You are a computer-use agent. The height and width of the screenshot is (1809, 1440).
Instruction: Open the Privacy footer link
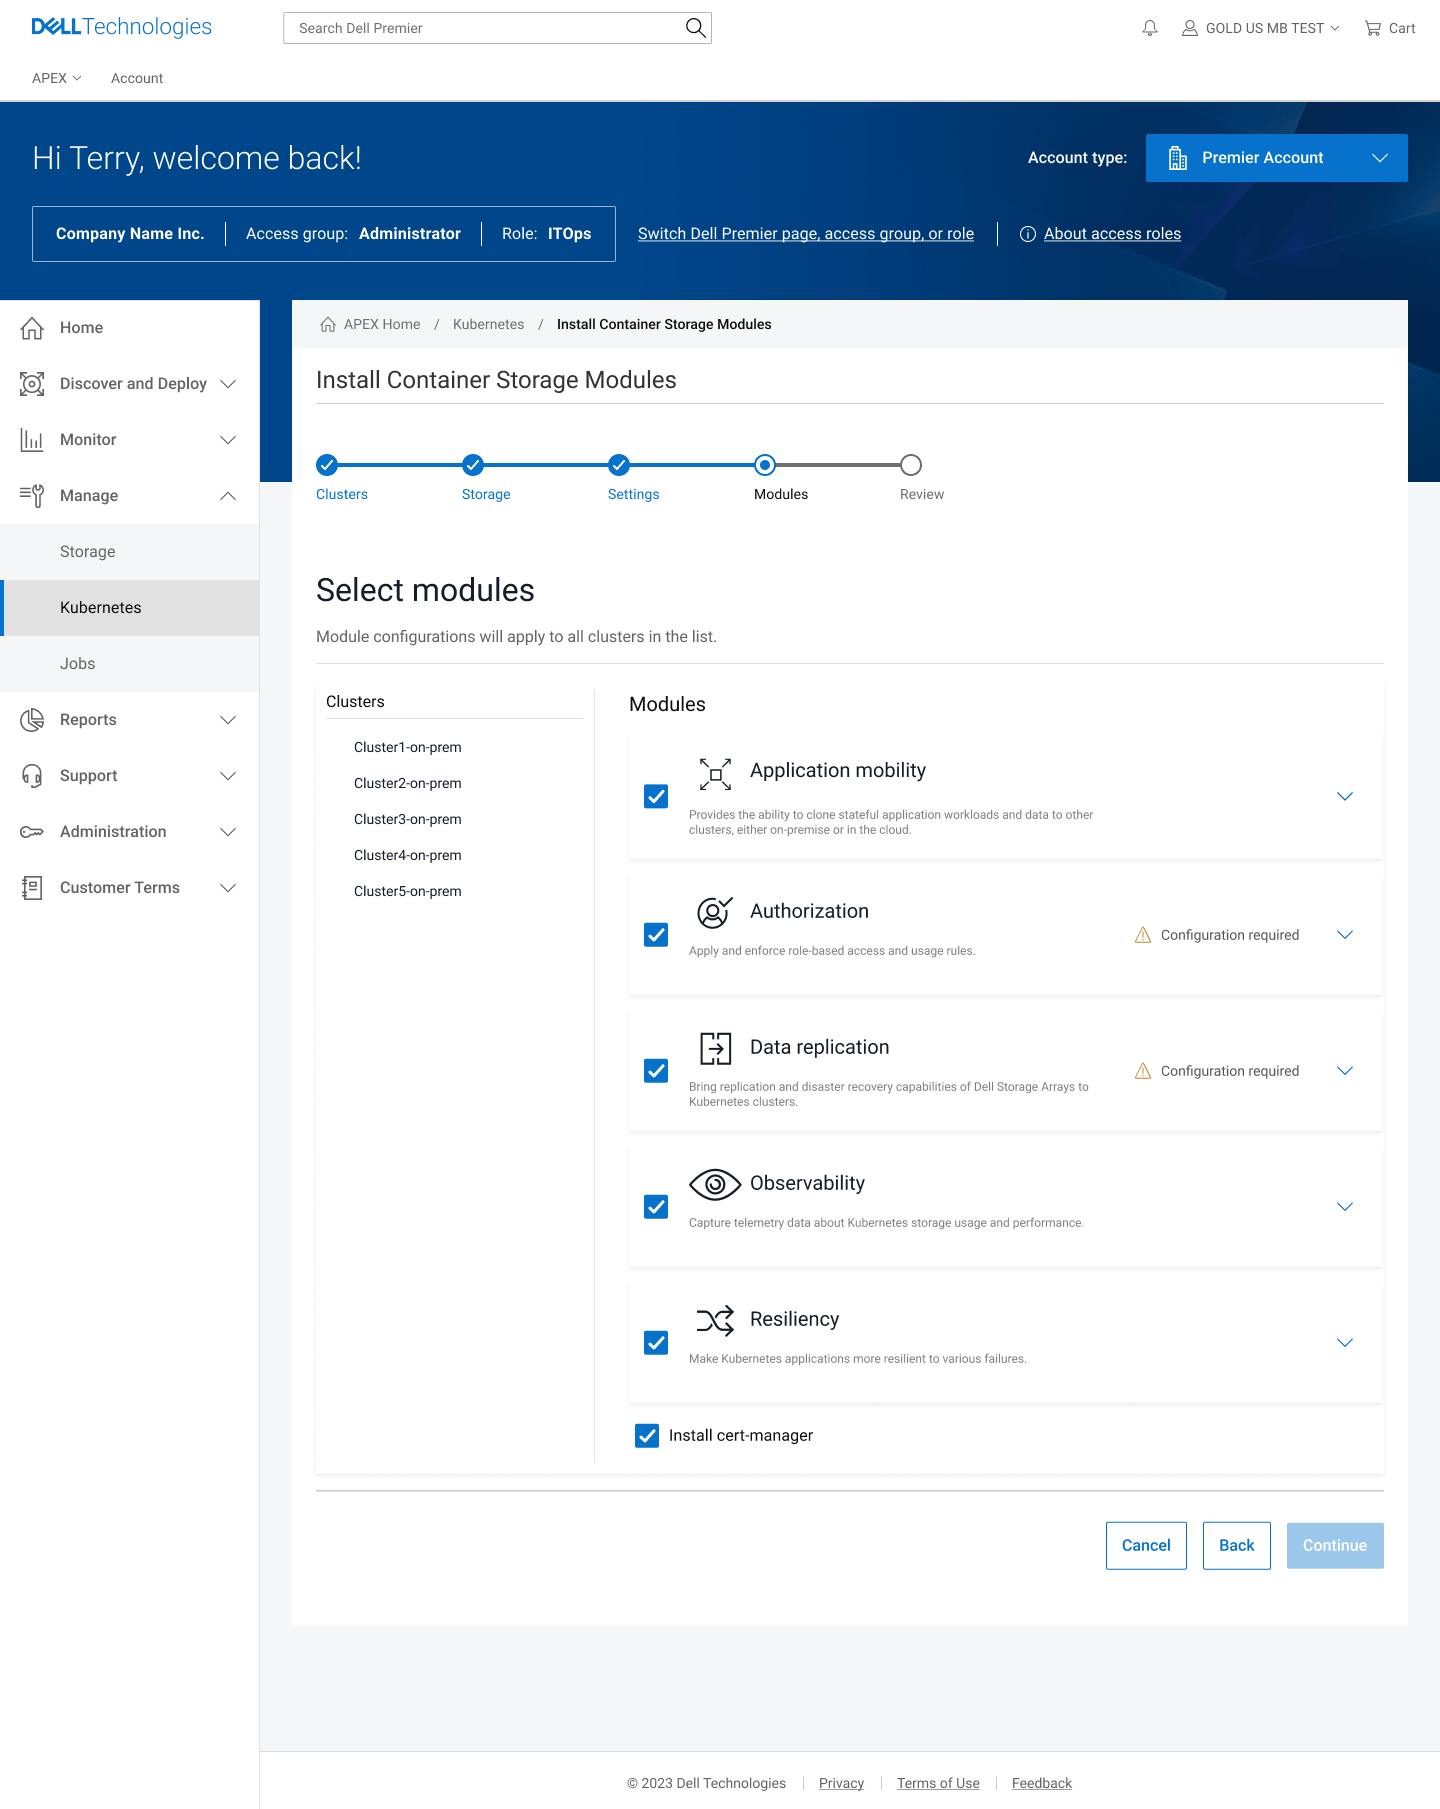(x=841, y=1783)
